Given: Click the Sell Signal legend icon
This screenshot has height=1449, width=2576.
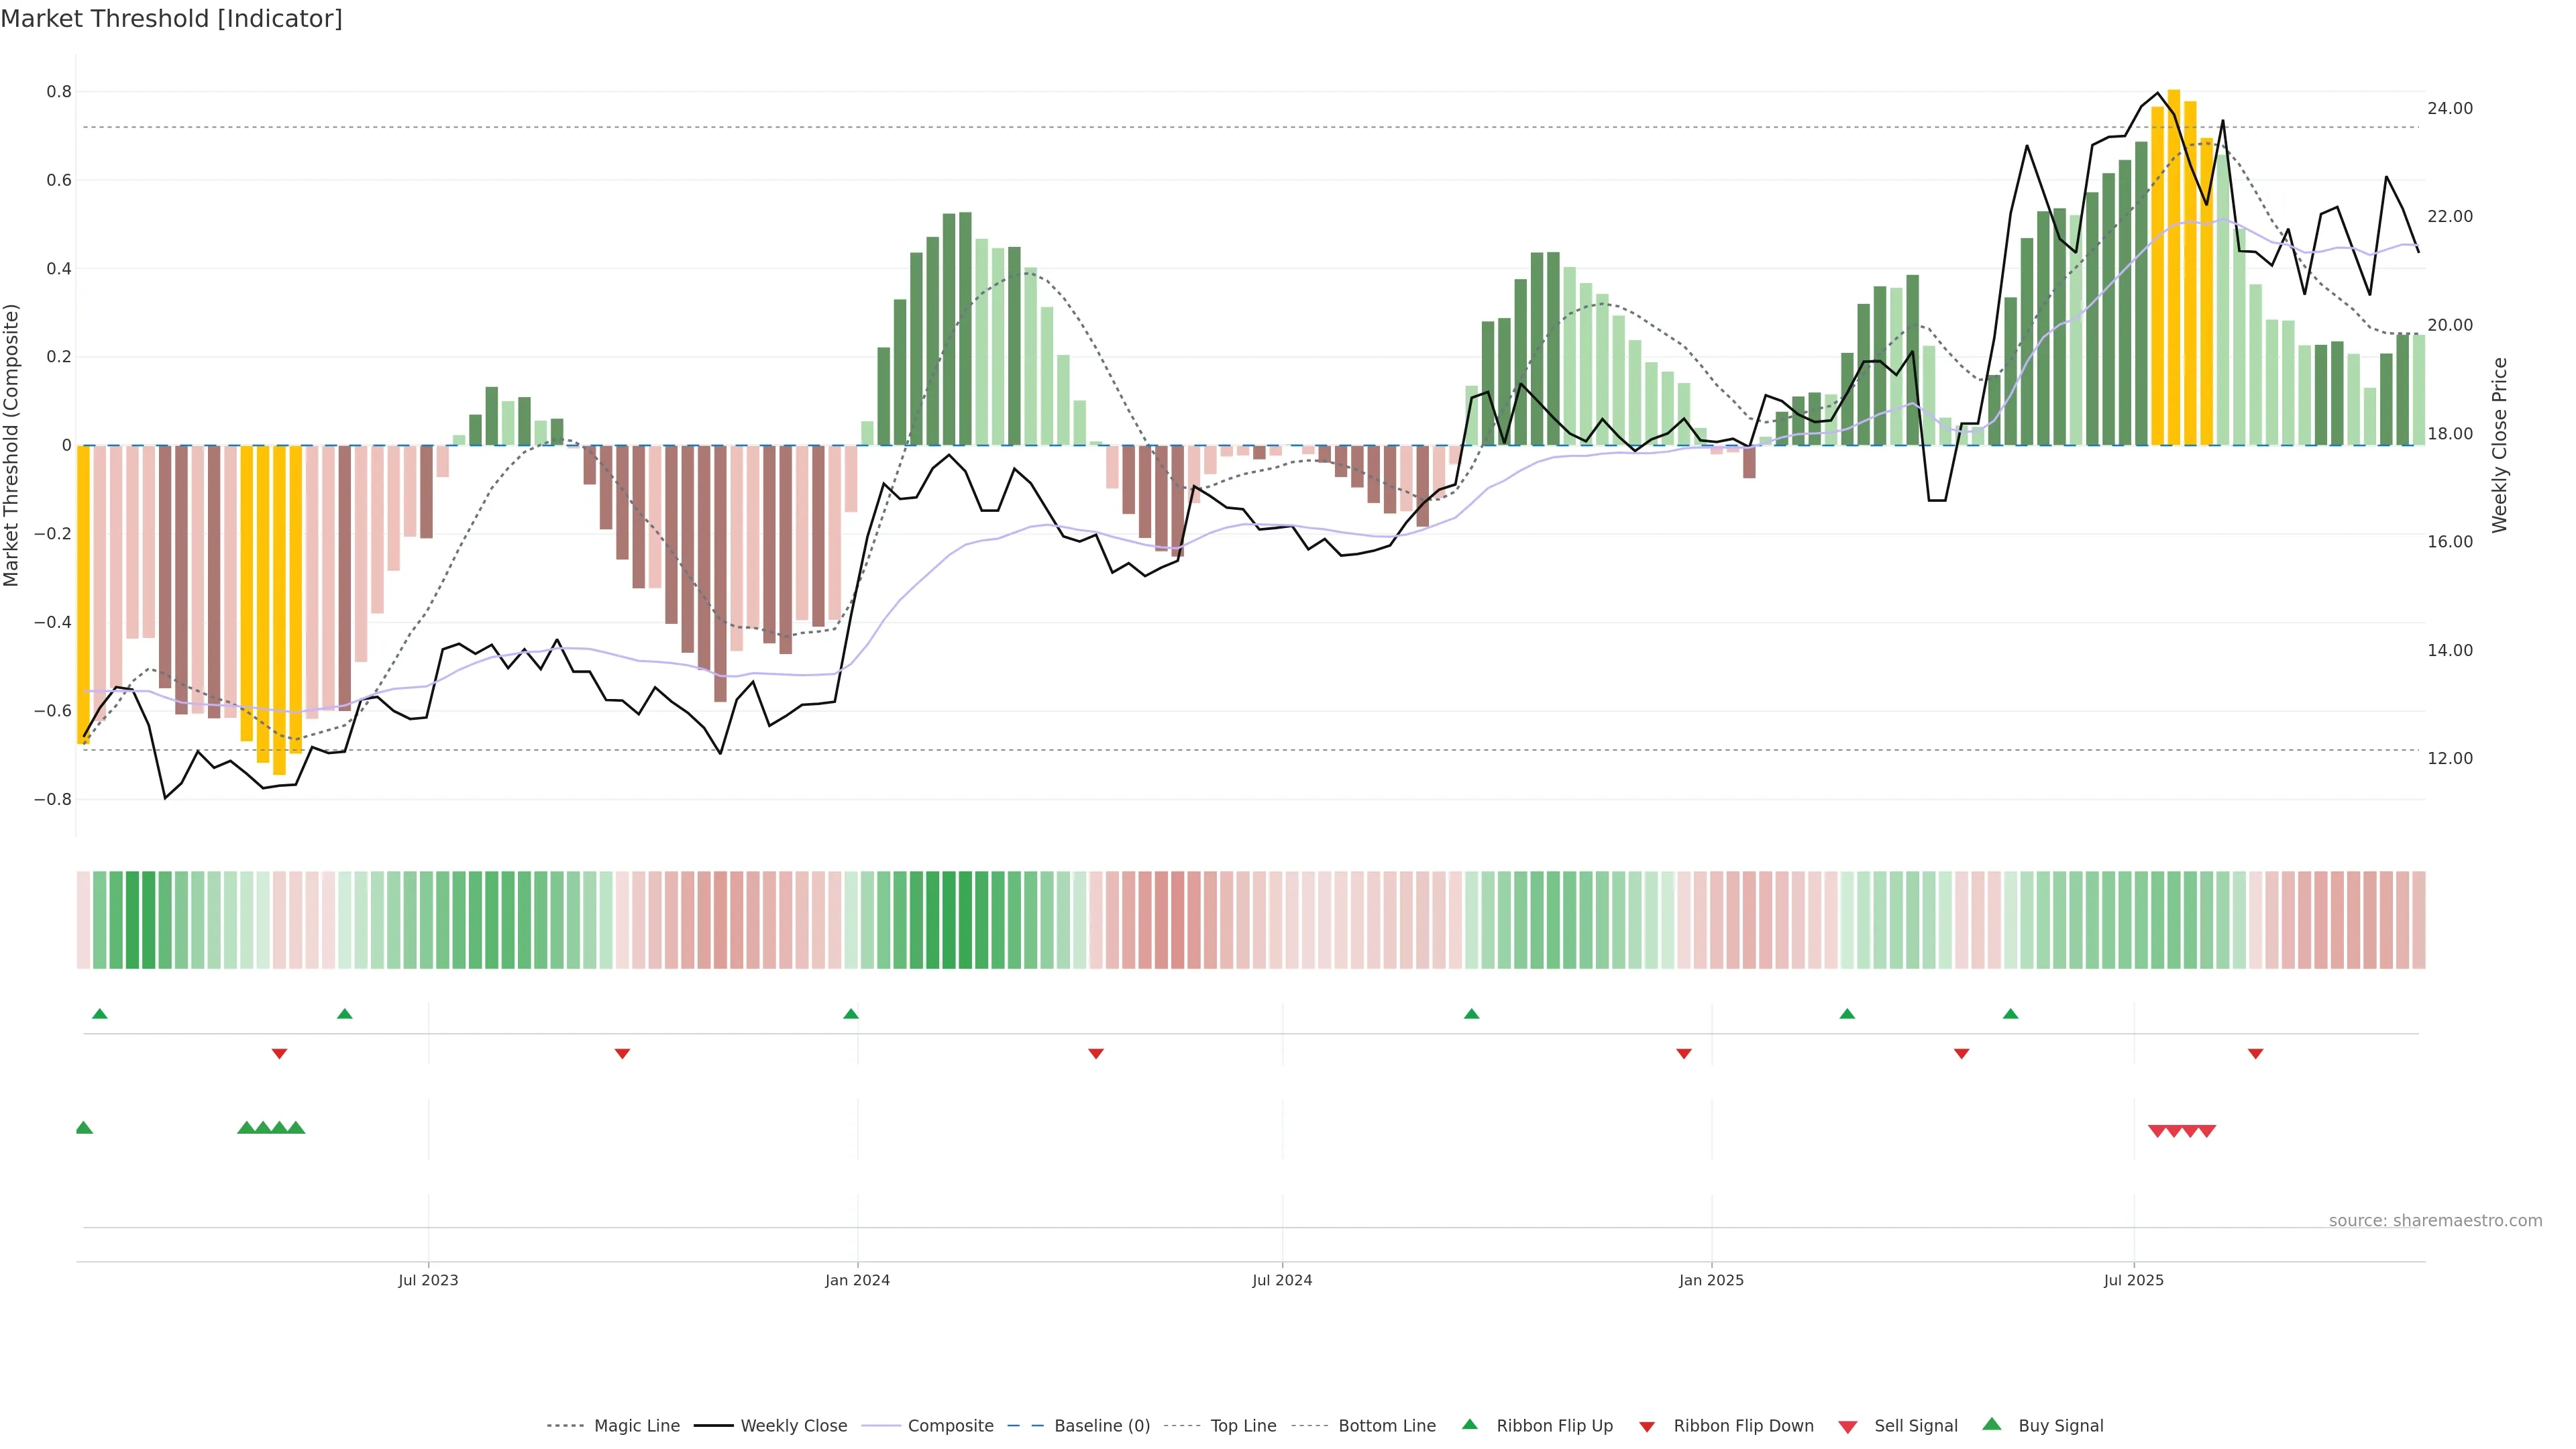Looking at the screenshot, I should coord(1848,1427).
